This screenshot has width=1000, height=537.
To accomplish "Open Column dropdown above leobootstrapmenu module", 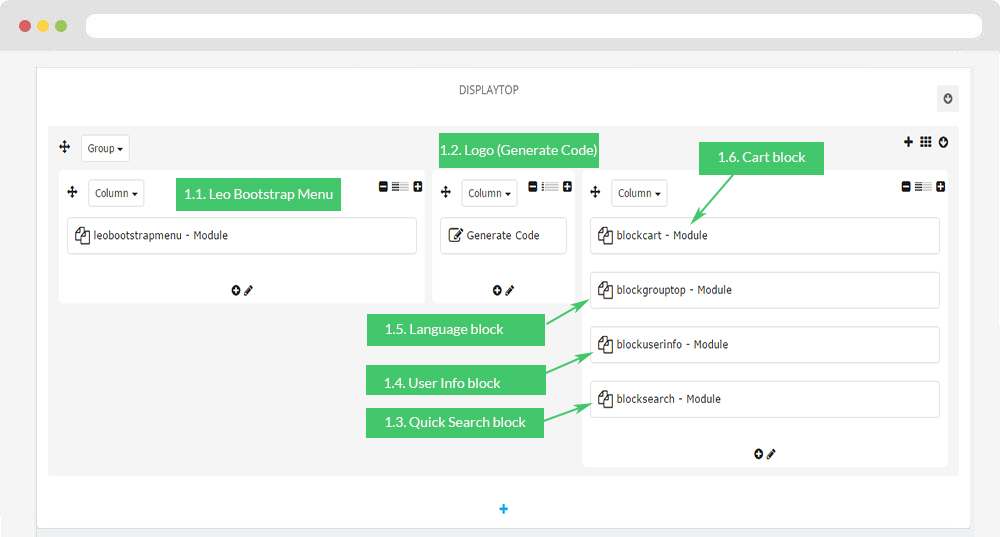I will click(116, 193).
